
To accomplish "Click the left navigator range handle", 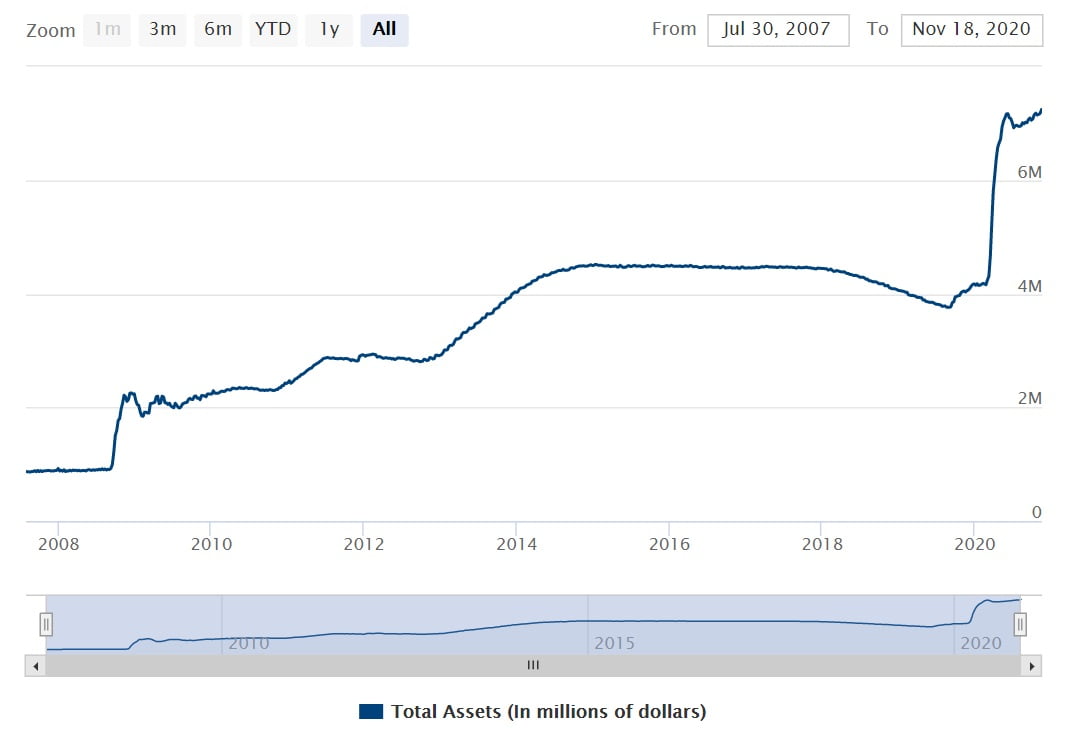I will [x=46, y=625].
